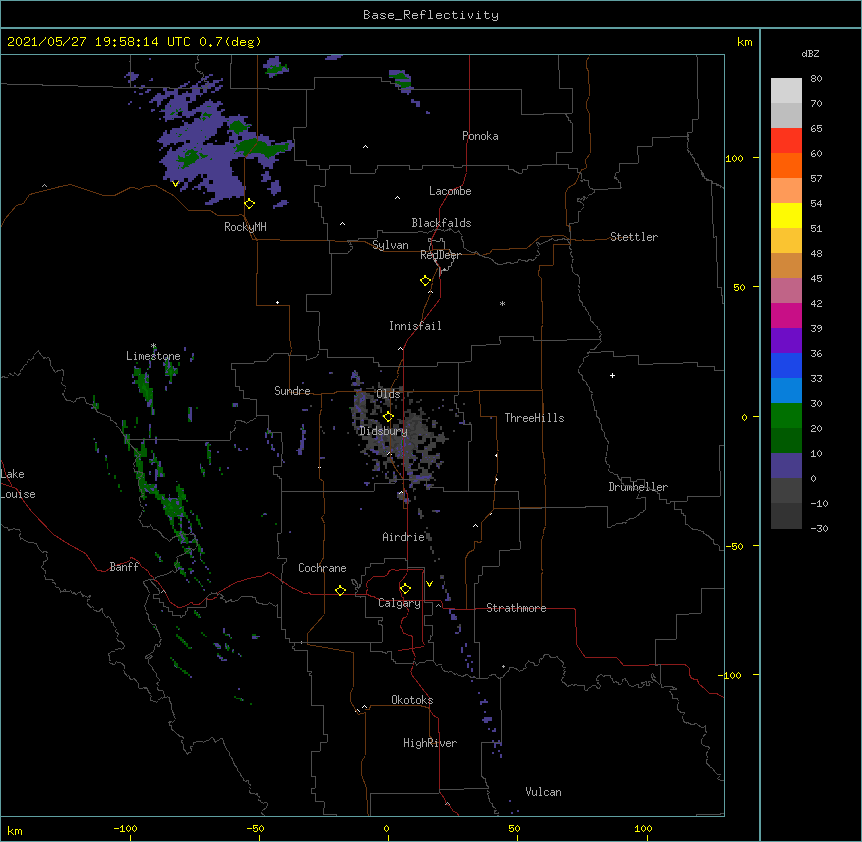Click the Cochrane label
The image size is (862, 842).
click(322, 568)
